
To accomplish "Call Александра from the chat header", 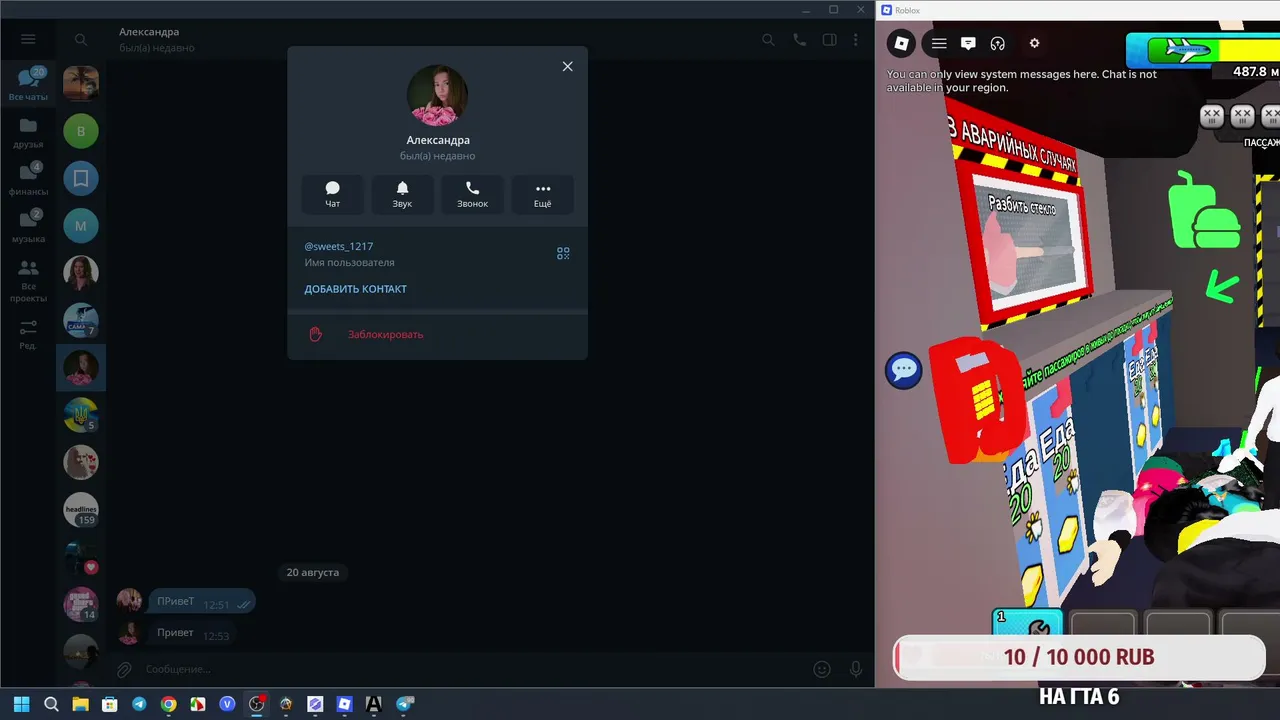I will [x=799, y=40].
